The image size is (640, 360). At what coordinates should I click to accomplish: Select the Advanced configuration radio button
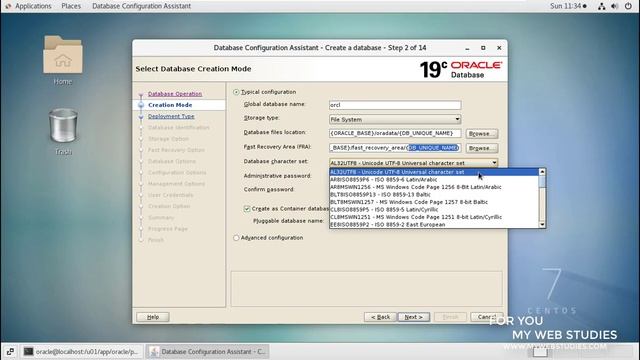(236, 238)
